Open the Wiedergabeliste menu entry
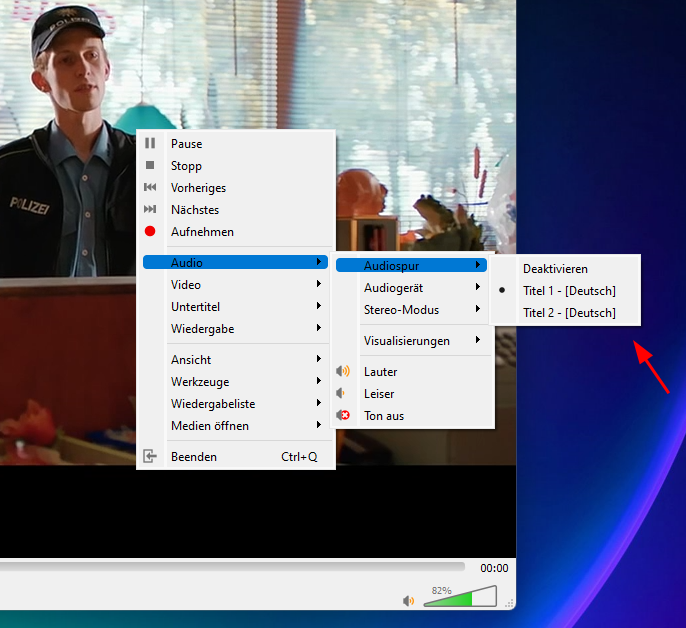Screen dimensions: 686x628 coord(235,404)
